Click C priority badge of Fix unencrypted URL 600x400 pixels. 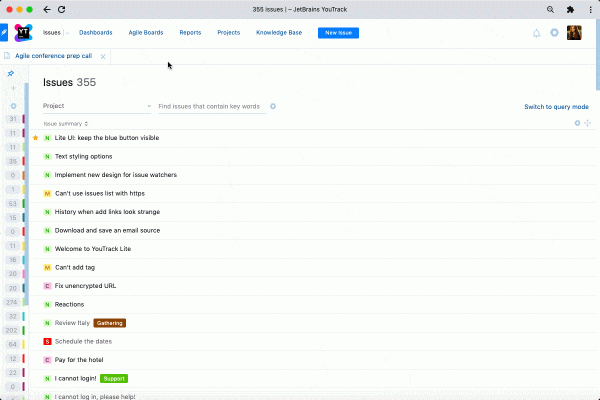(47, 286)
